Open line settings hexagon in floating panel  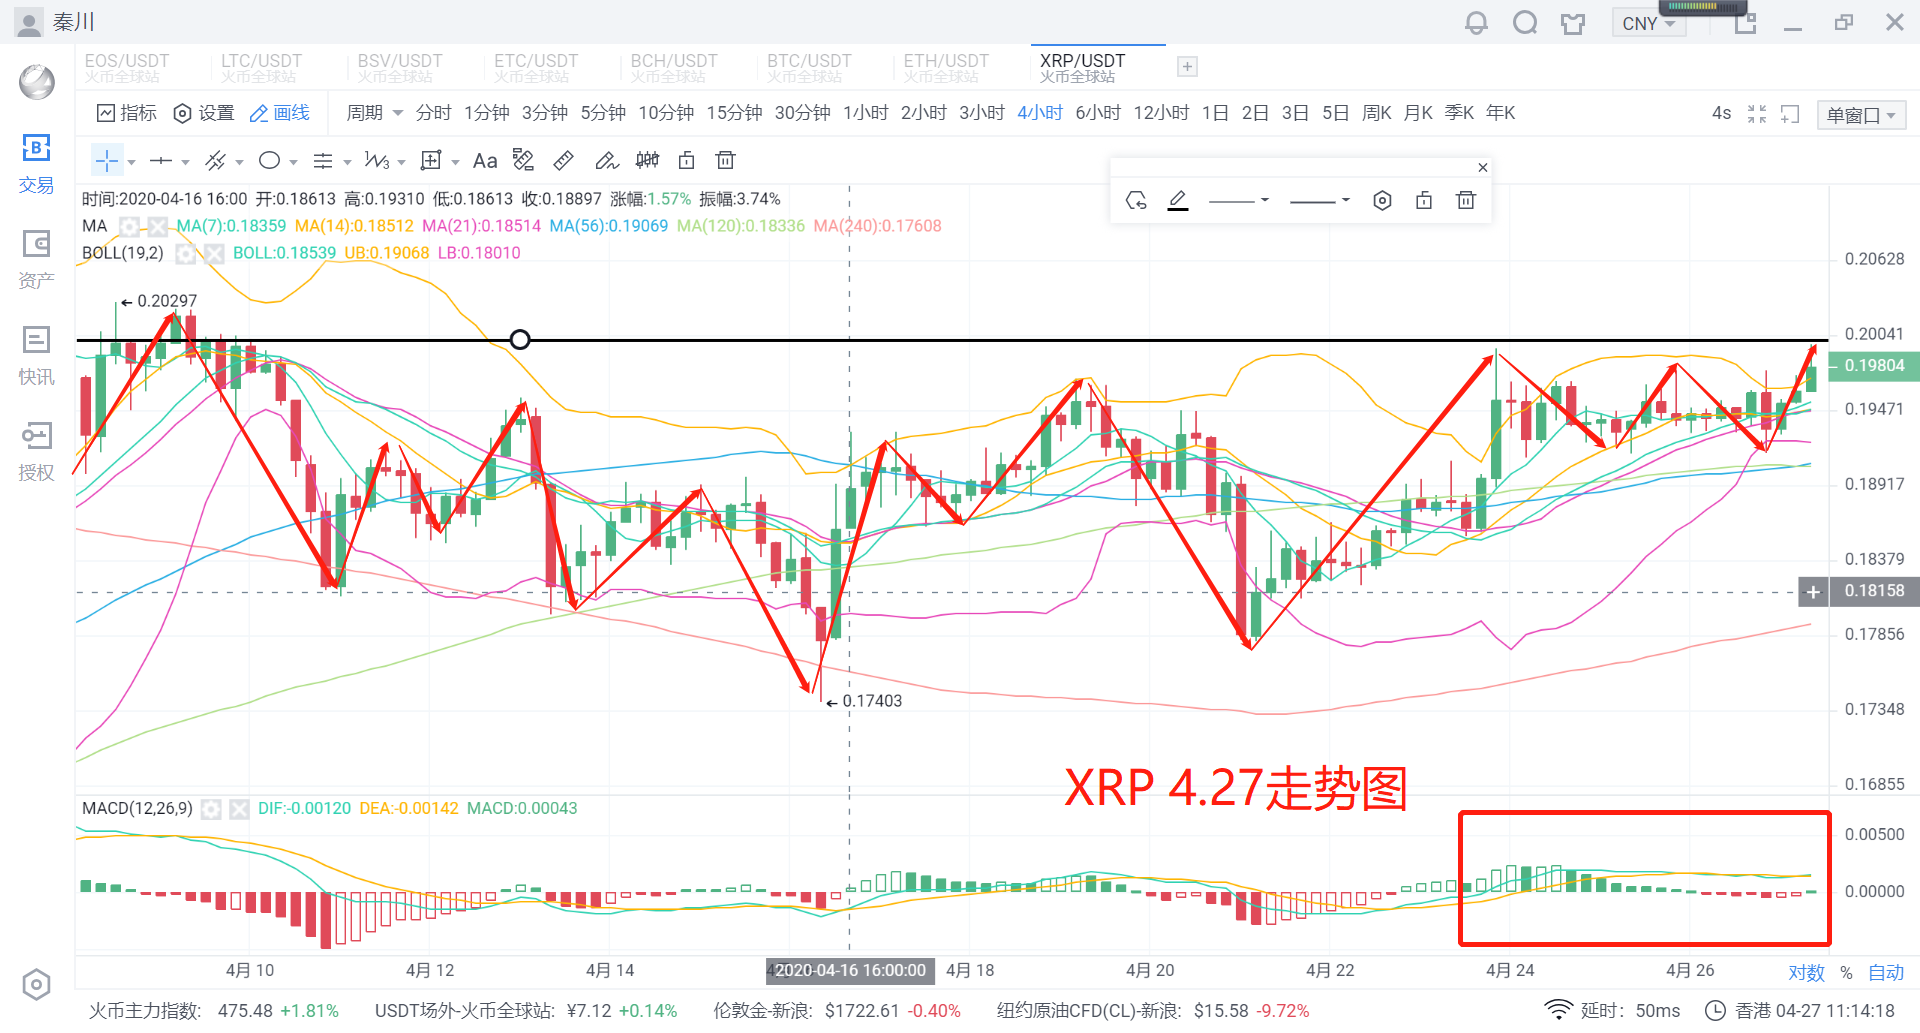tap(1382, 200)
